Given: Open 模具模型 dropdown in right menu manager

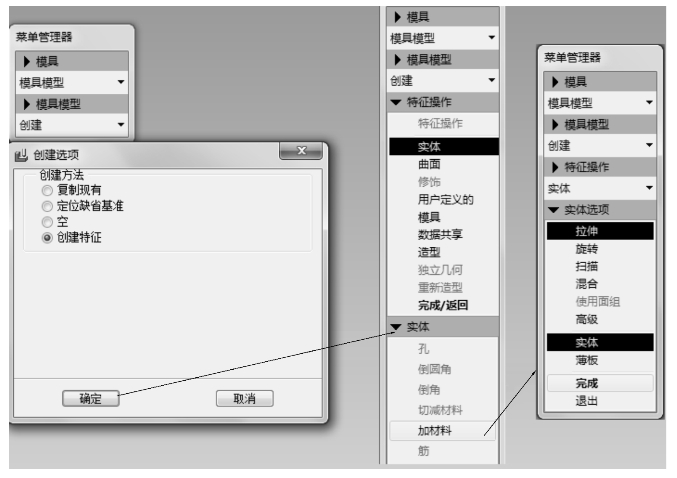Looking at the screenshot, I should coord(601,103).
